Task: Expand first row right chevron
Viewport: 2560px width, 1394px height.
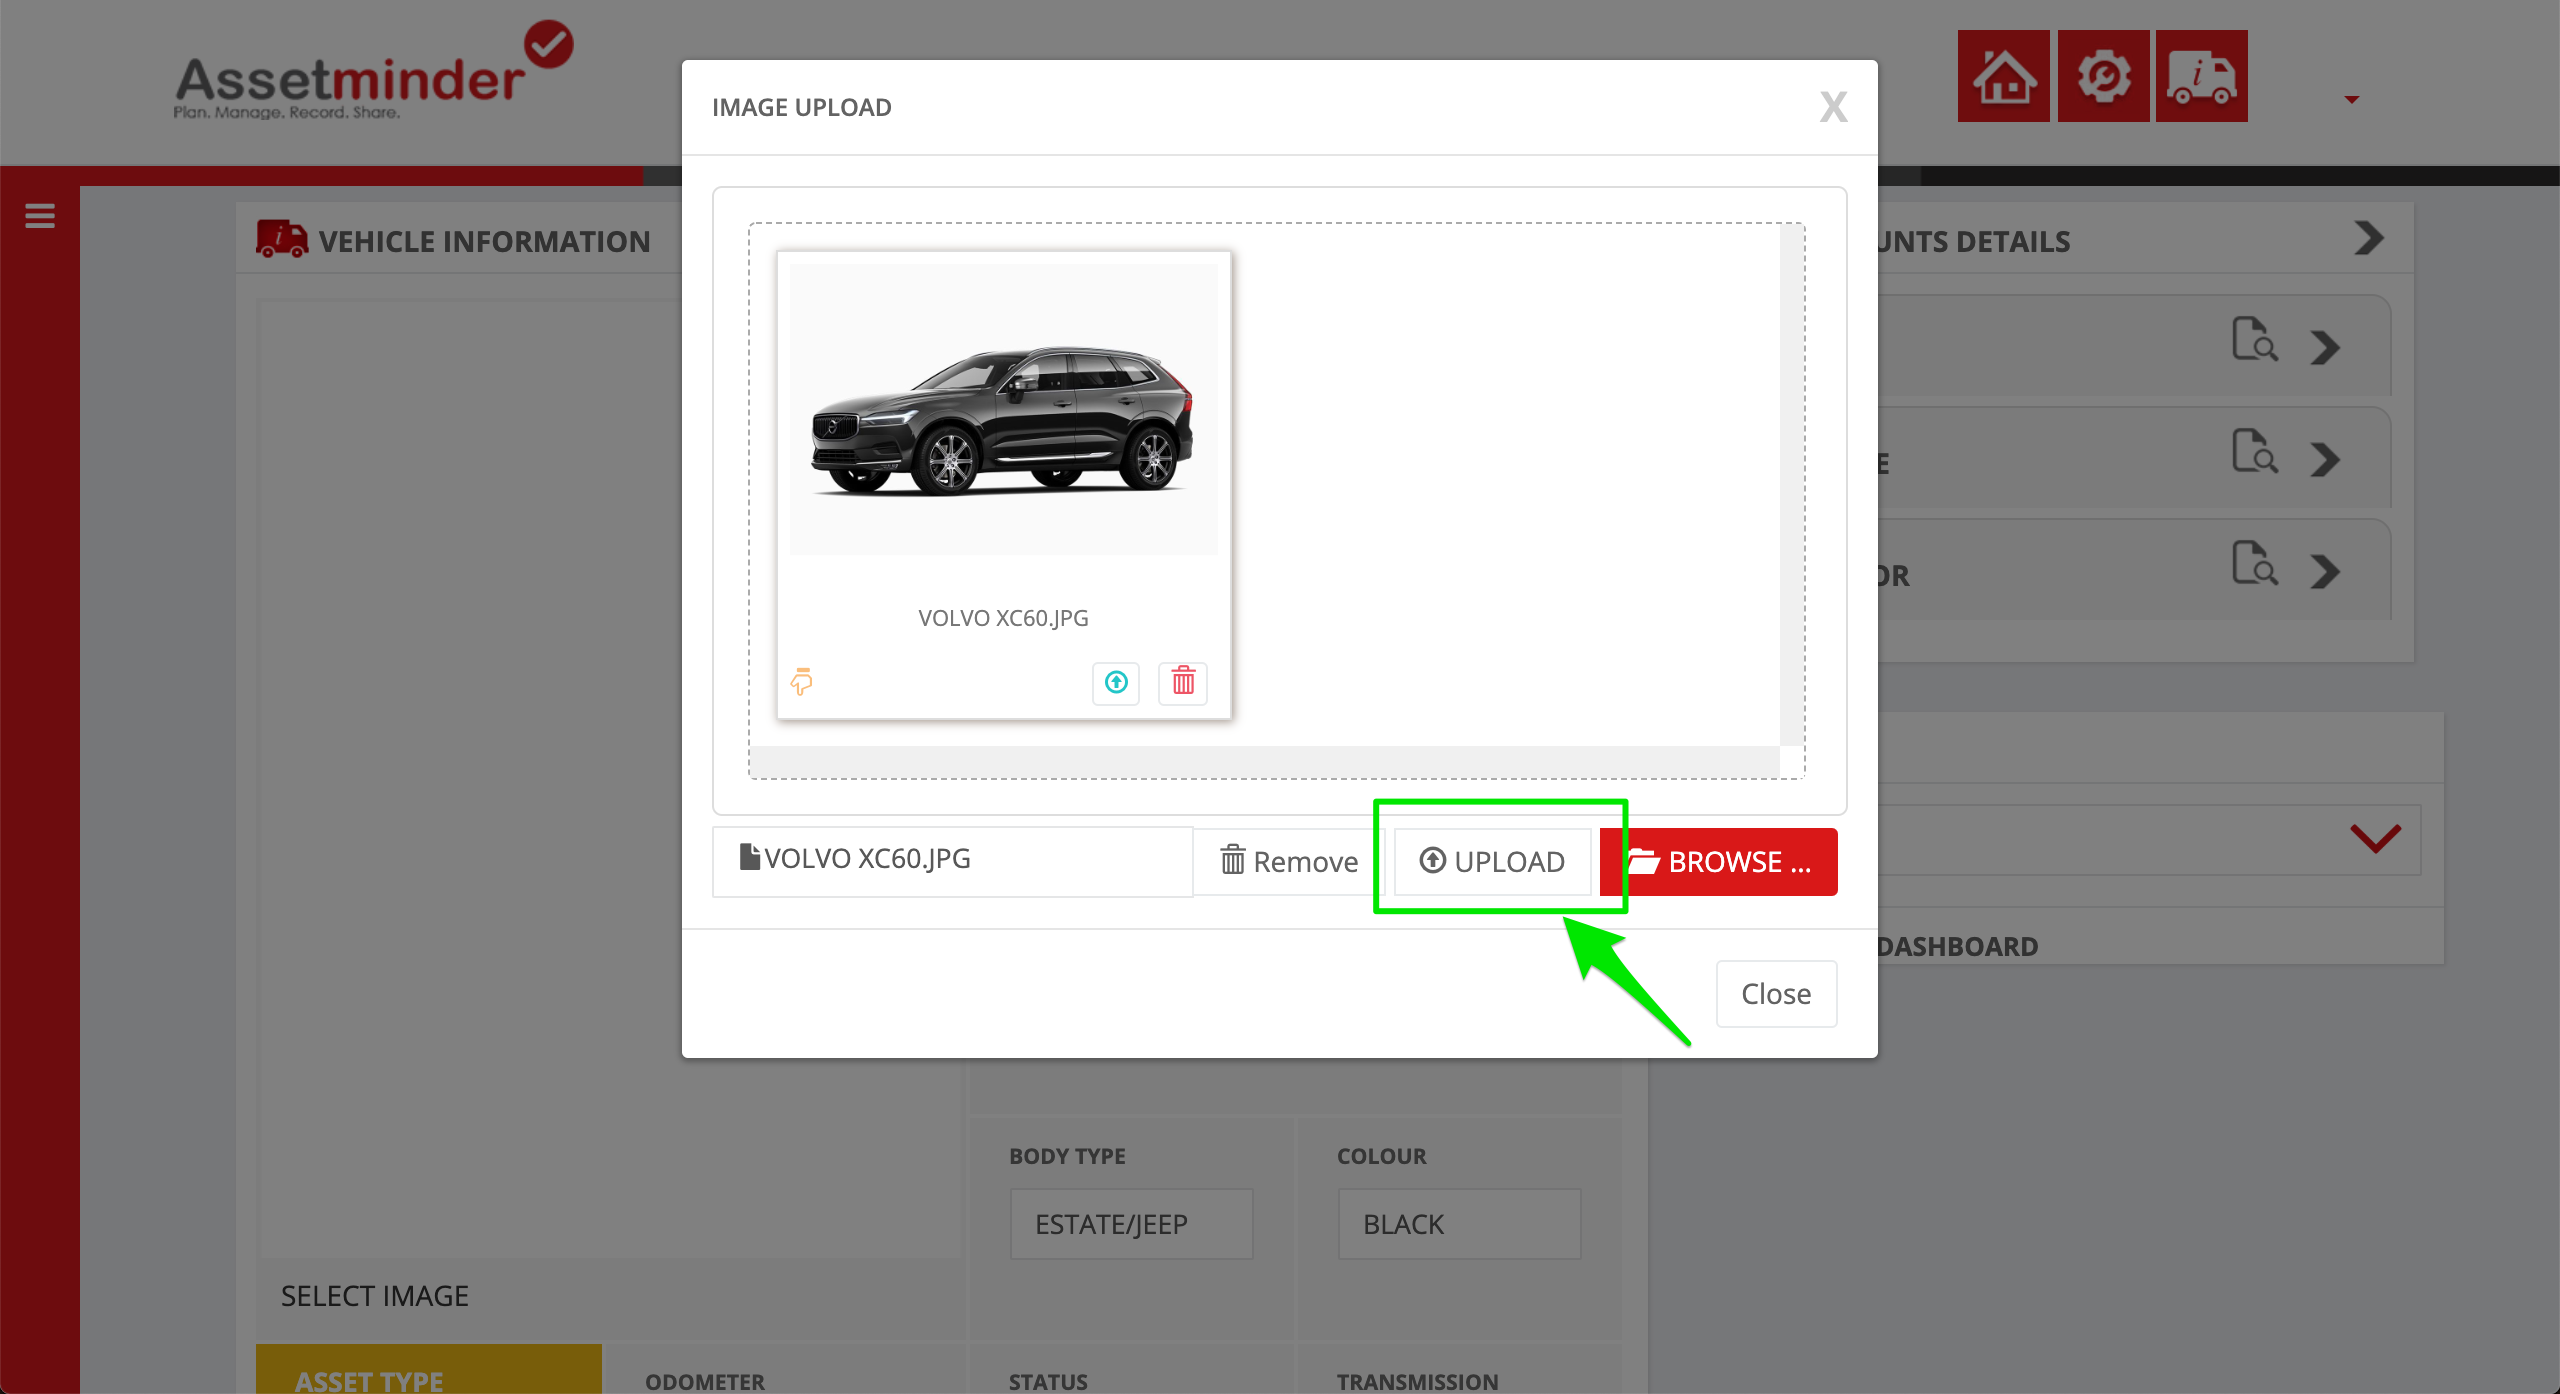Action: coord(2325,347)
